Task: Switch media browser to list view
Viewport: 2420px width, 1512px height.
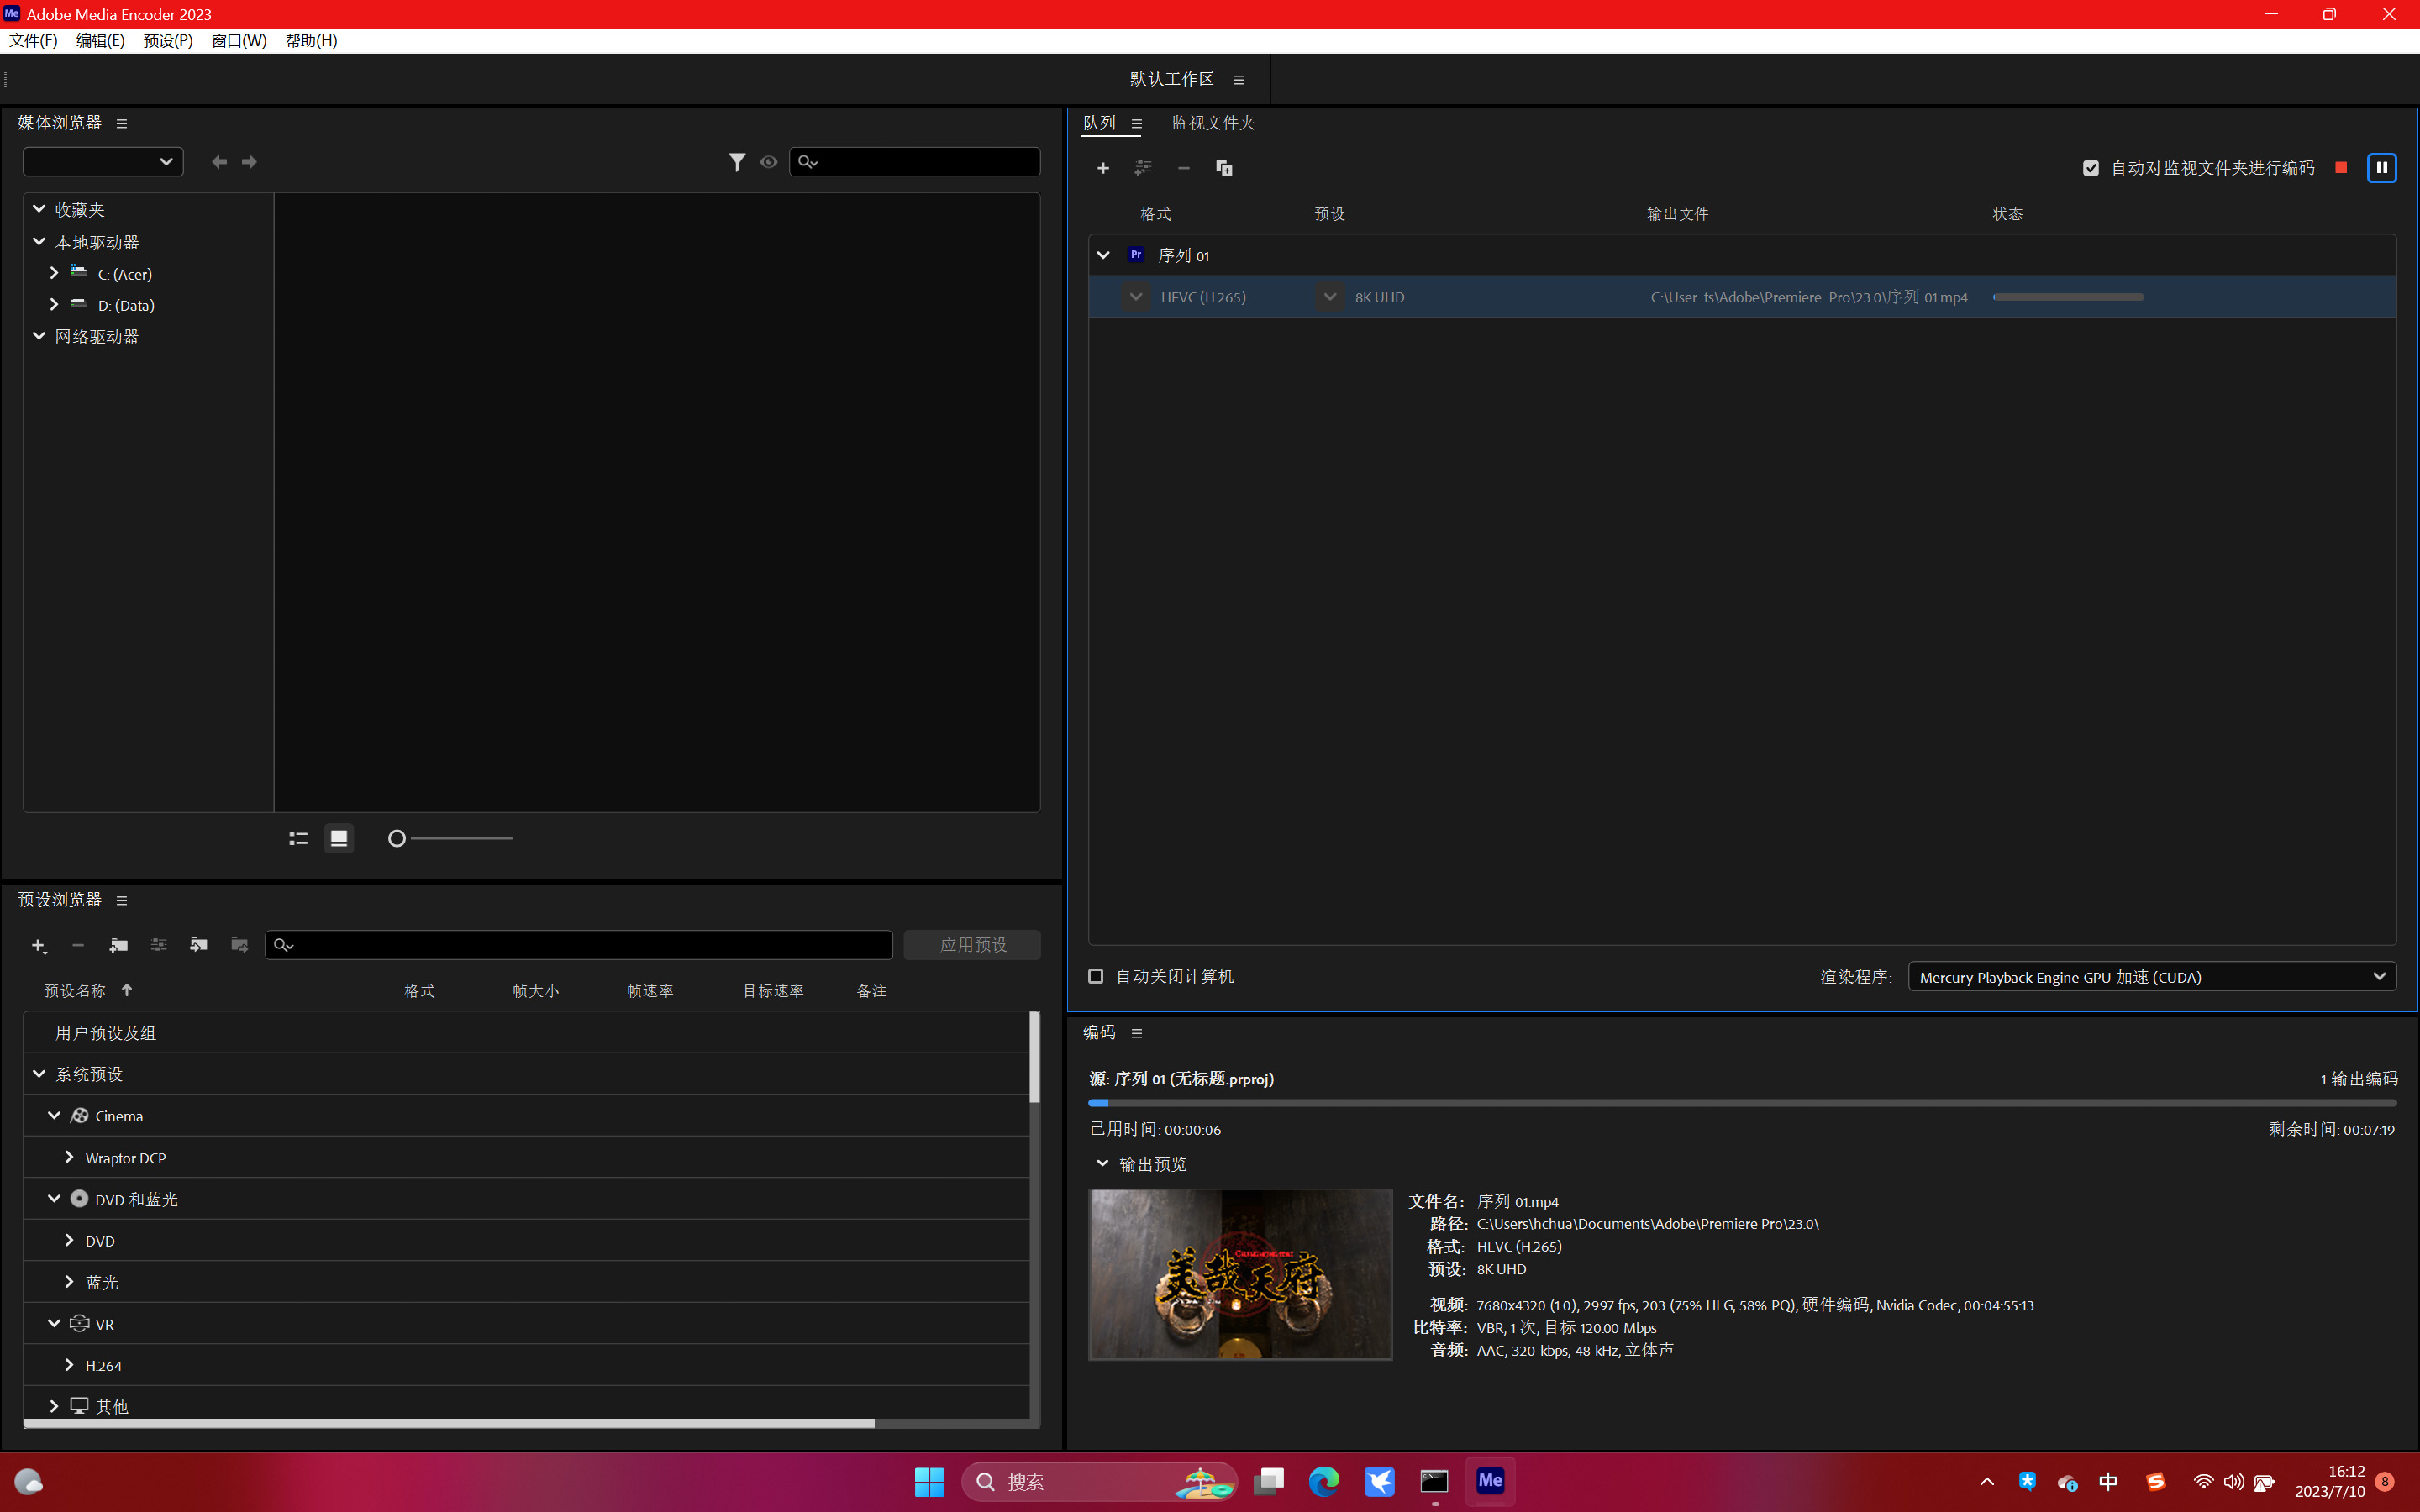Action: click(298, 838)
